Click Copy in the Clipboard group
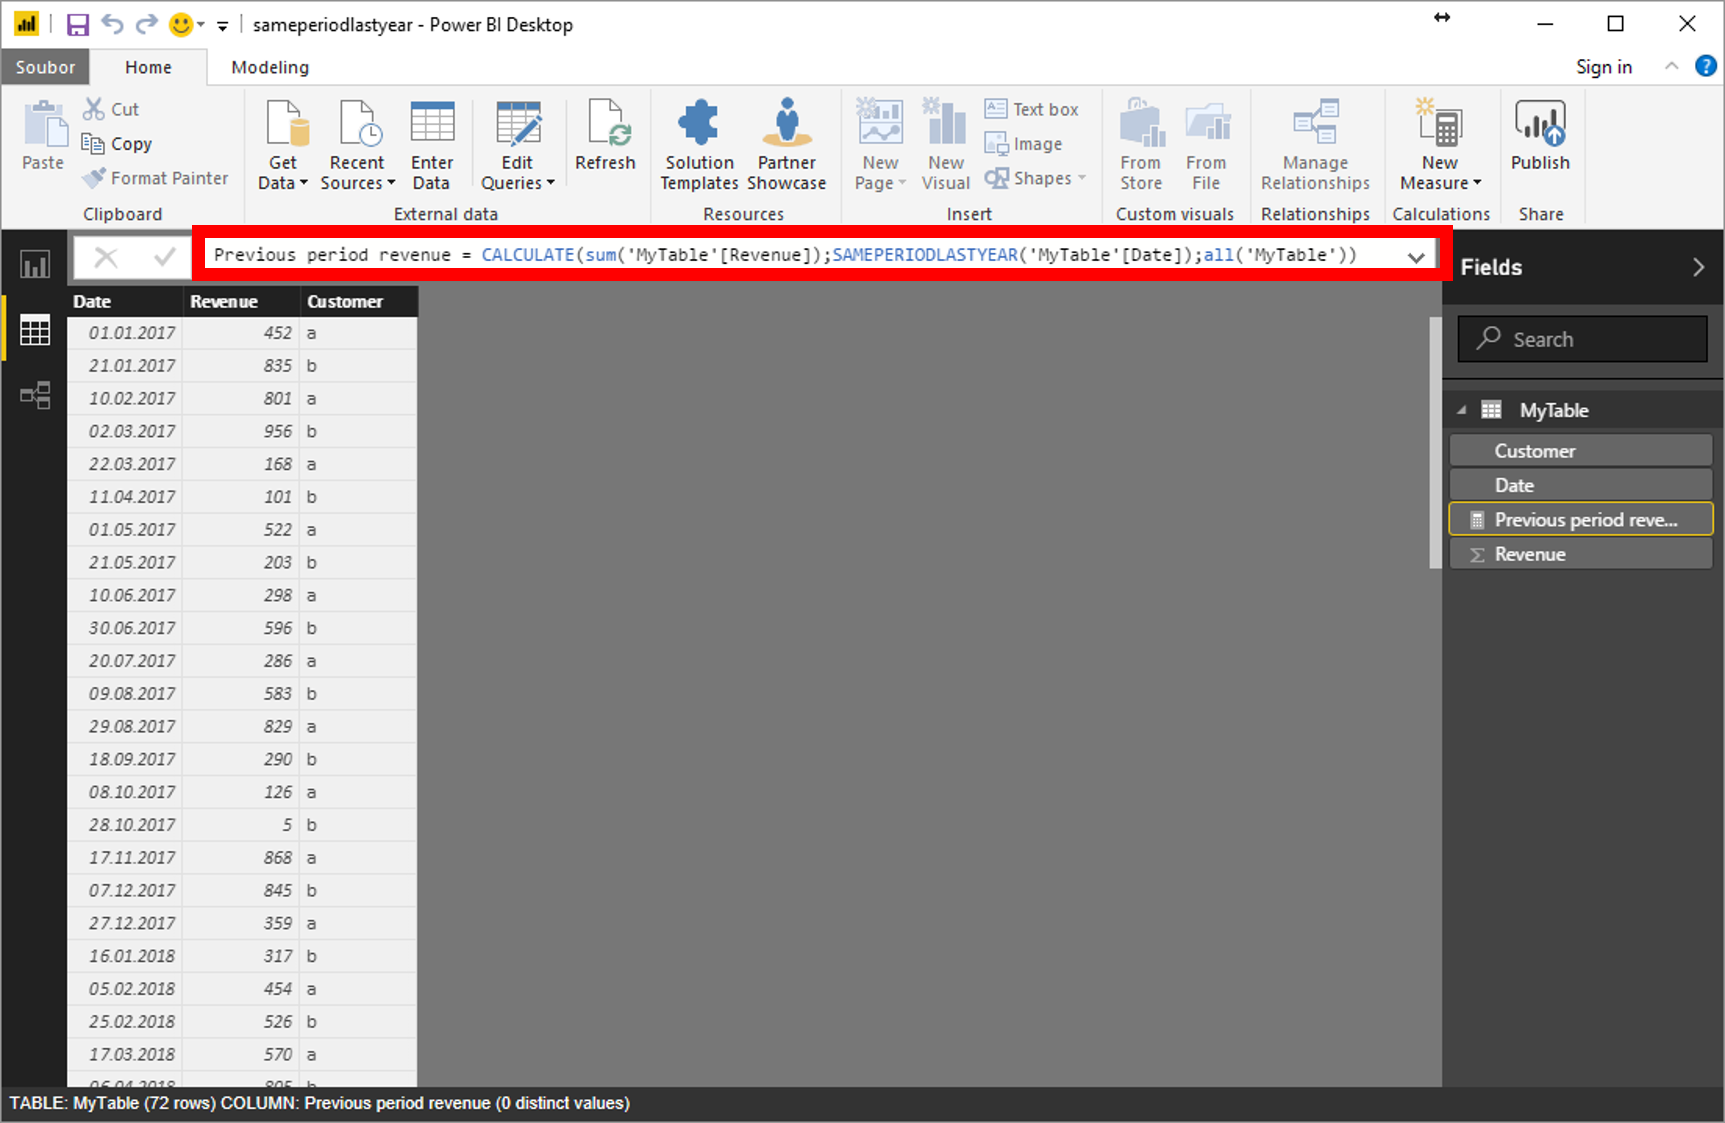The image size is (1725, 1123). point(117,144)
